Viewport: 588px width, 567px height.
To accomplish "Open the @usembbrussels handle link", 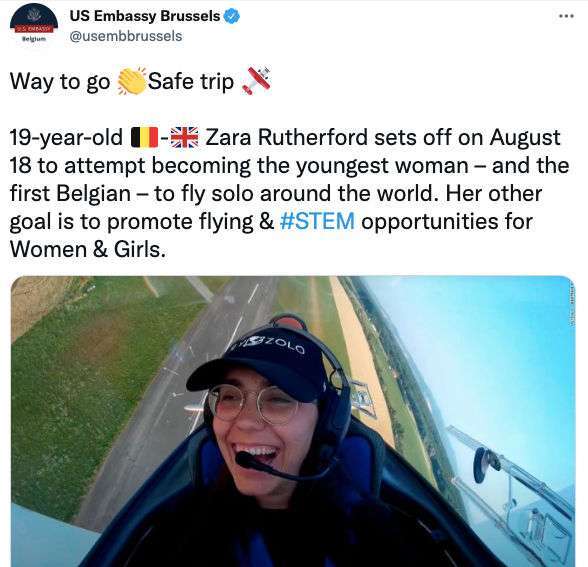I will (126, 36).
